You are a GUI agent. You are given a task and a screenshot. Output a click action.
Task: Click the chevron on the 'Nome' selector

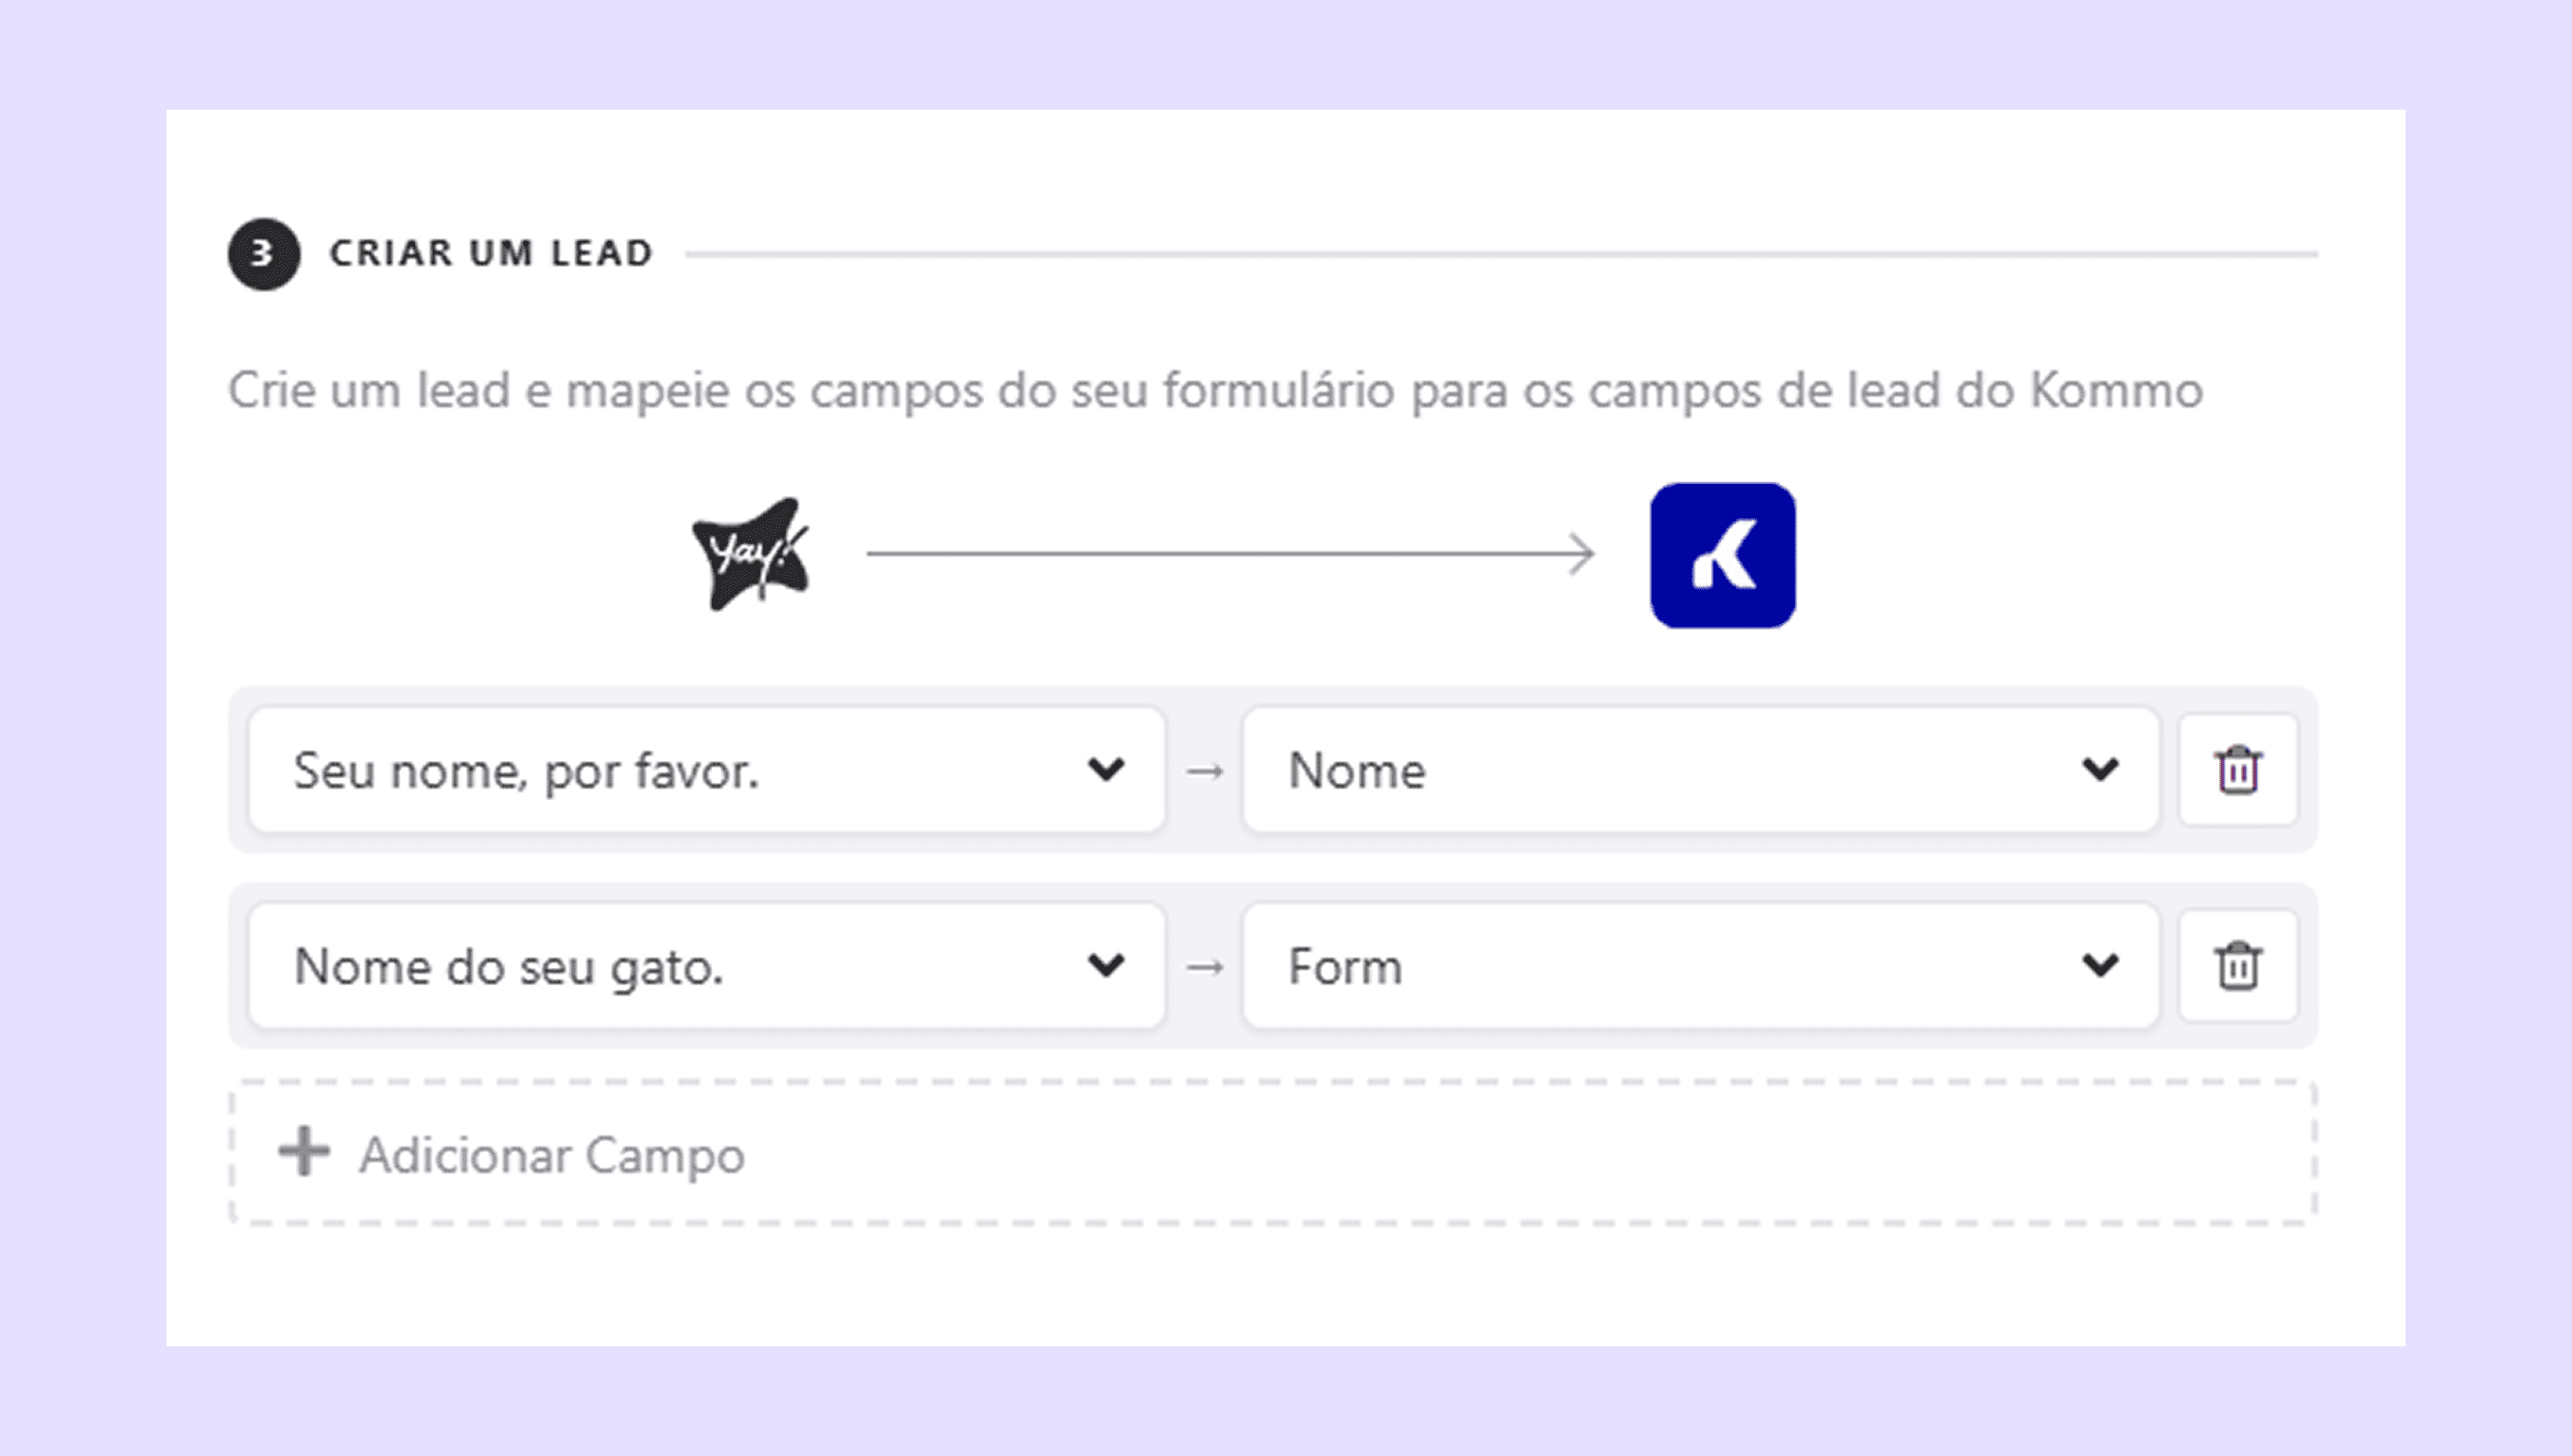(2100, 770)
